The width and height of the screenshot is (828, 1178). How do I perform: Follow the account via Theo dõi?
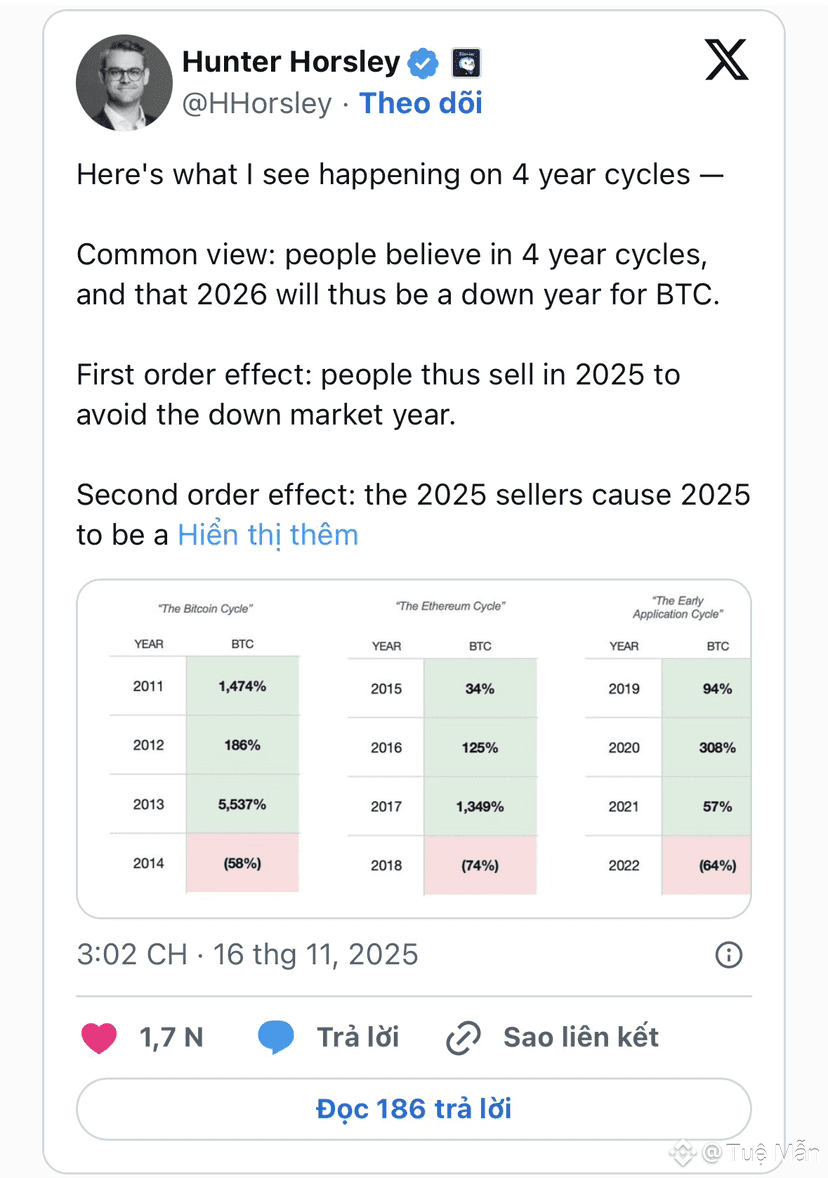tap(421, 103)
